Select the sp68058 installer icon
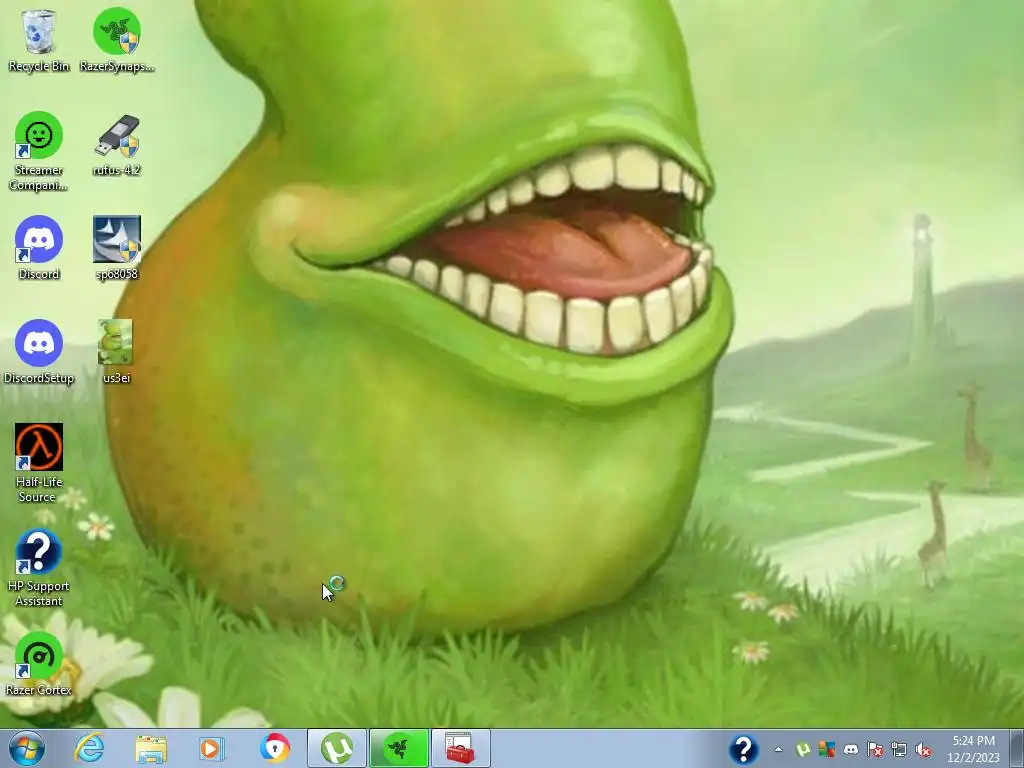This screenshot has height=768, width=1024. point(116,248)
